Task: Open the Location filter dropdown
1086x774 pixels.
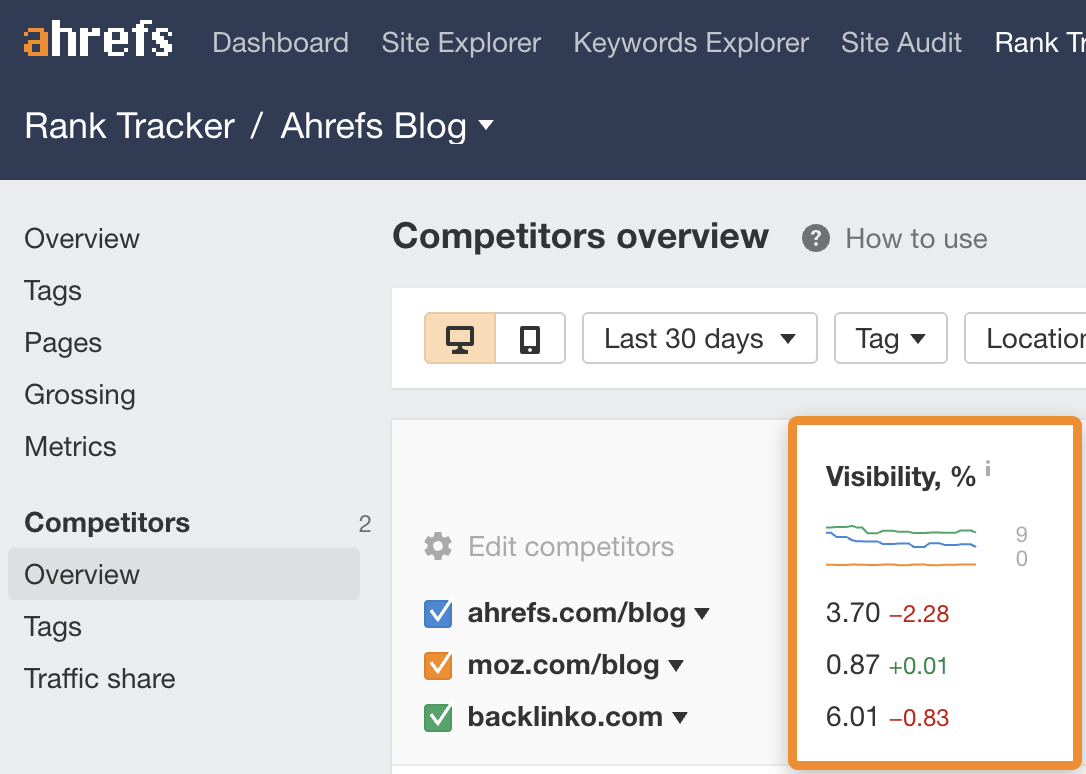Action: pos(1030,339)
